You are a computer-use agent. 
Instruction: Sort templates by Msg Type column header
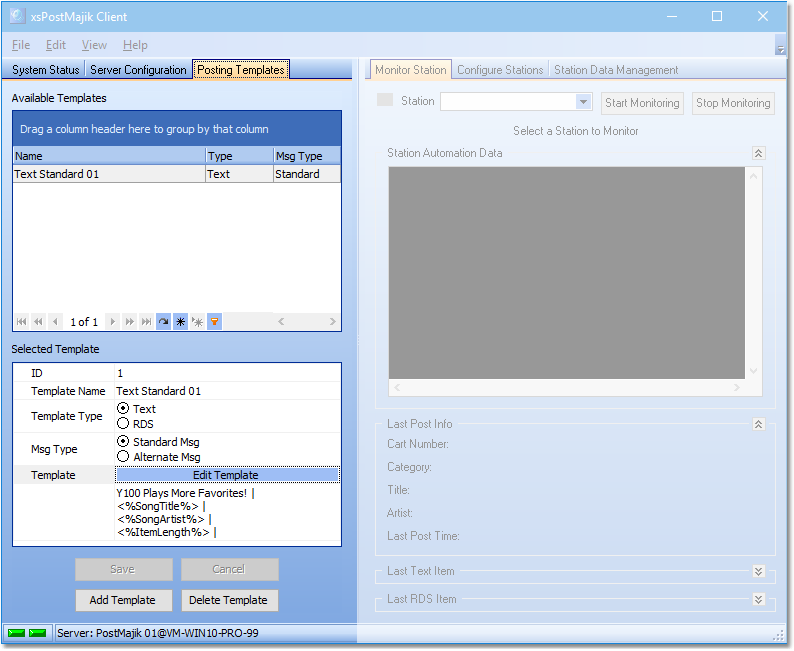pyautogui.click(x=307, y=156)
